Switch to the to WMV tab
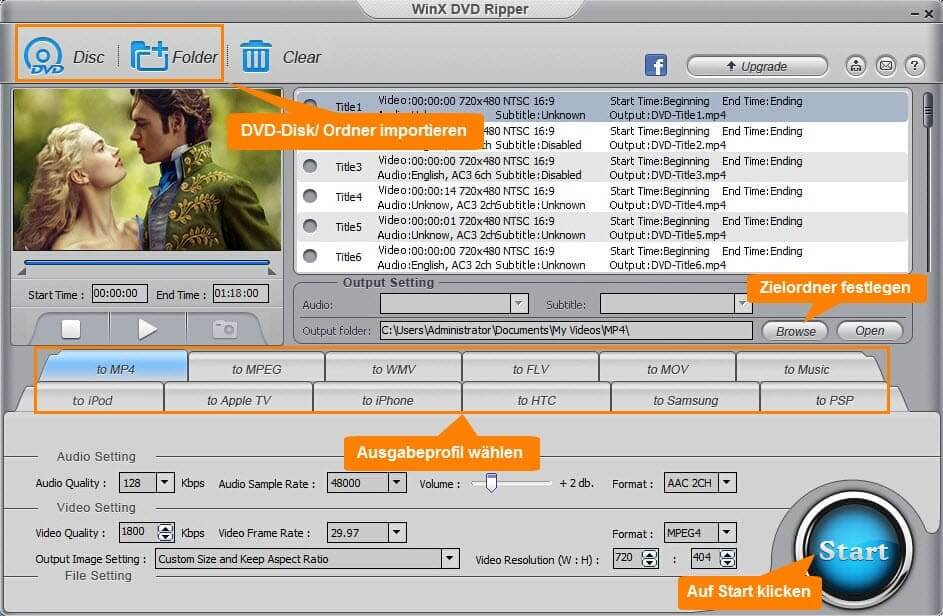This screenshot has width=943, height=616. [x=394, y=369]
